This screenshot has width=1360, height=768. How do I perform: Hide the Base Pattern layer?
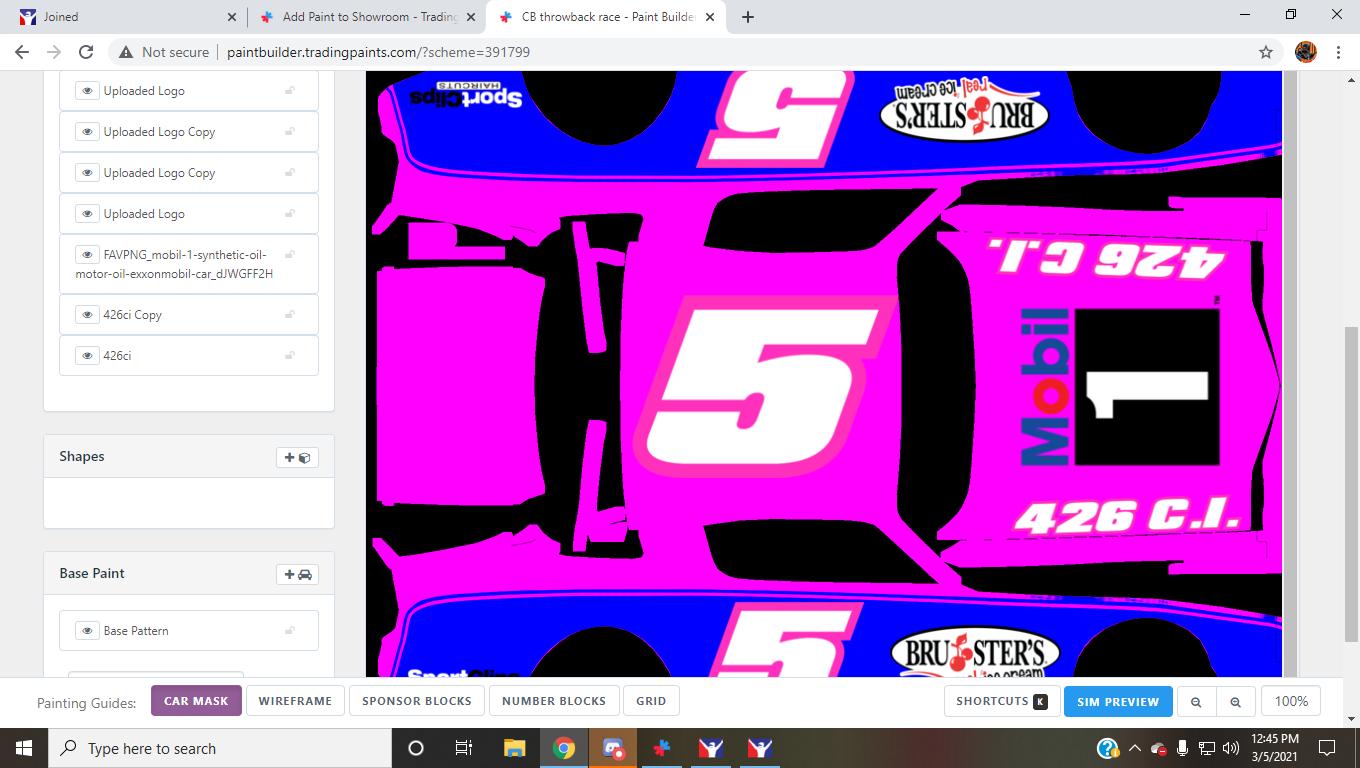(87, 631)
